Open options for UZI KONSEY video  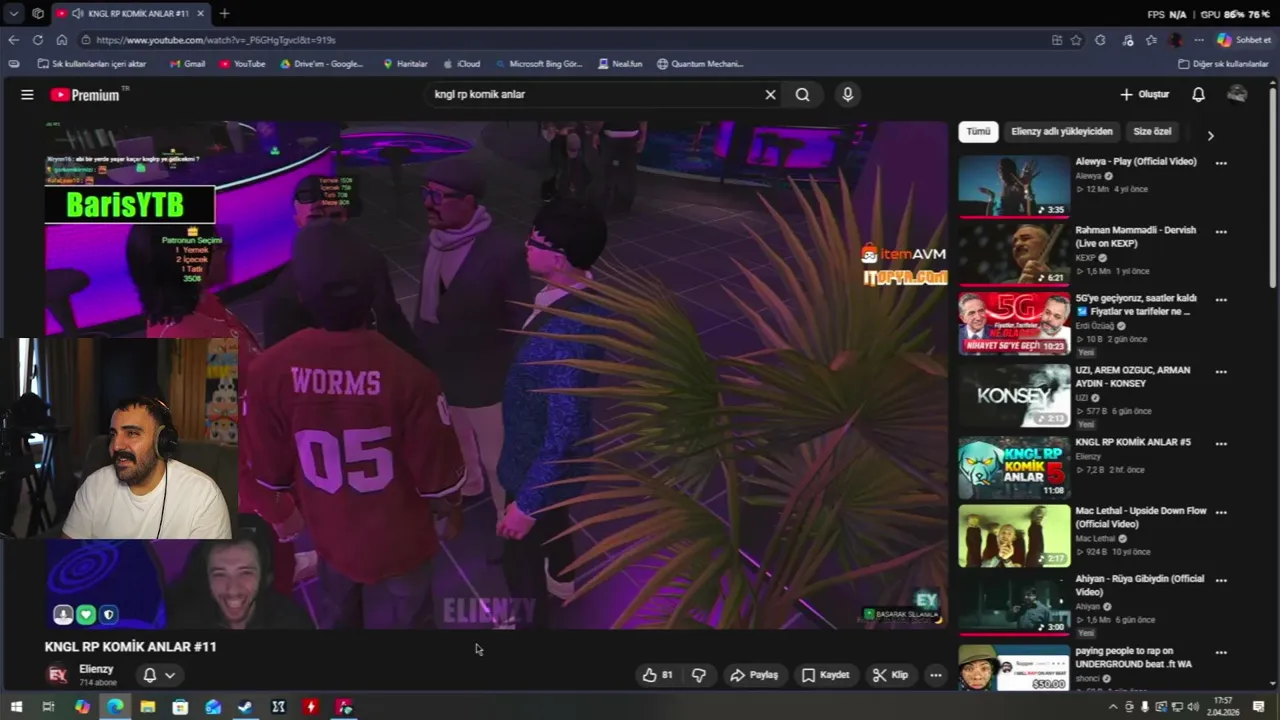click(1221, 372)
